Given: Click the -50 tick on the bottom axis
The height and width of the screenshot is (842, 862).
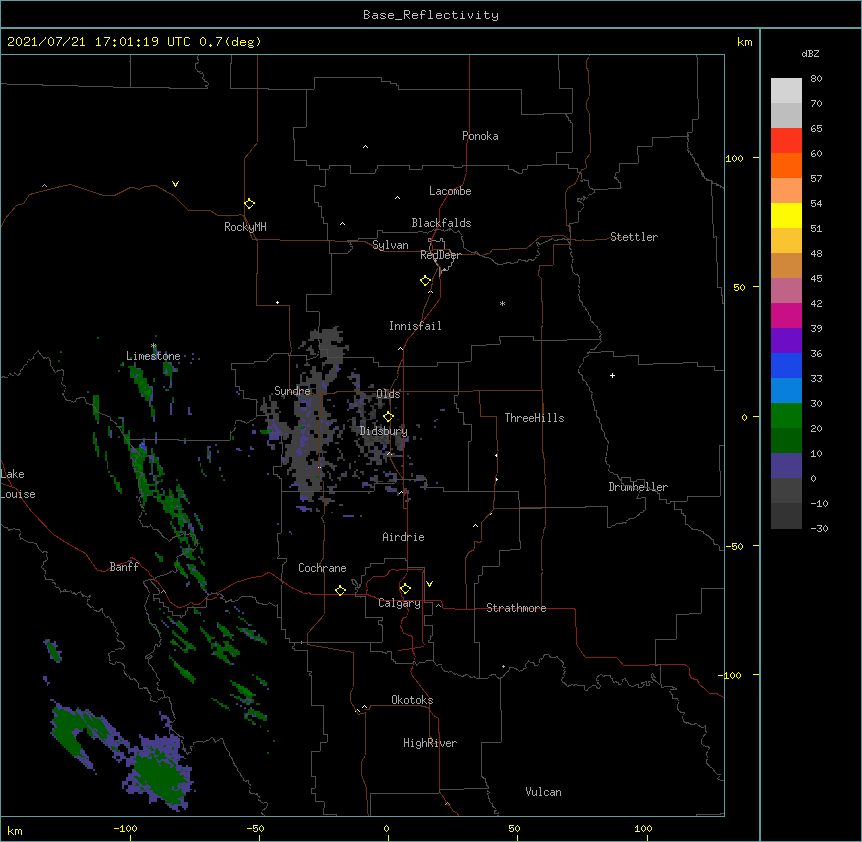Looking at the screenshot, I should click(x=255, y=828).
